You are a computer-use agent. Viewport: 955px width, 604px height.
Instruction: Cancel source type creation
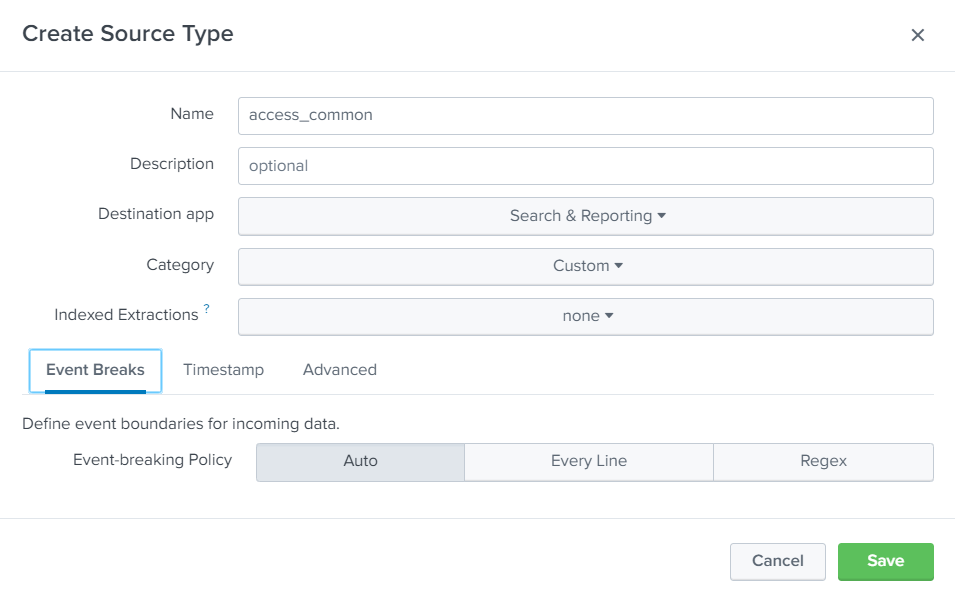pyautogui.click(x=777, y=561)
